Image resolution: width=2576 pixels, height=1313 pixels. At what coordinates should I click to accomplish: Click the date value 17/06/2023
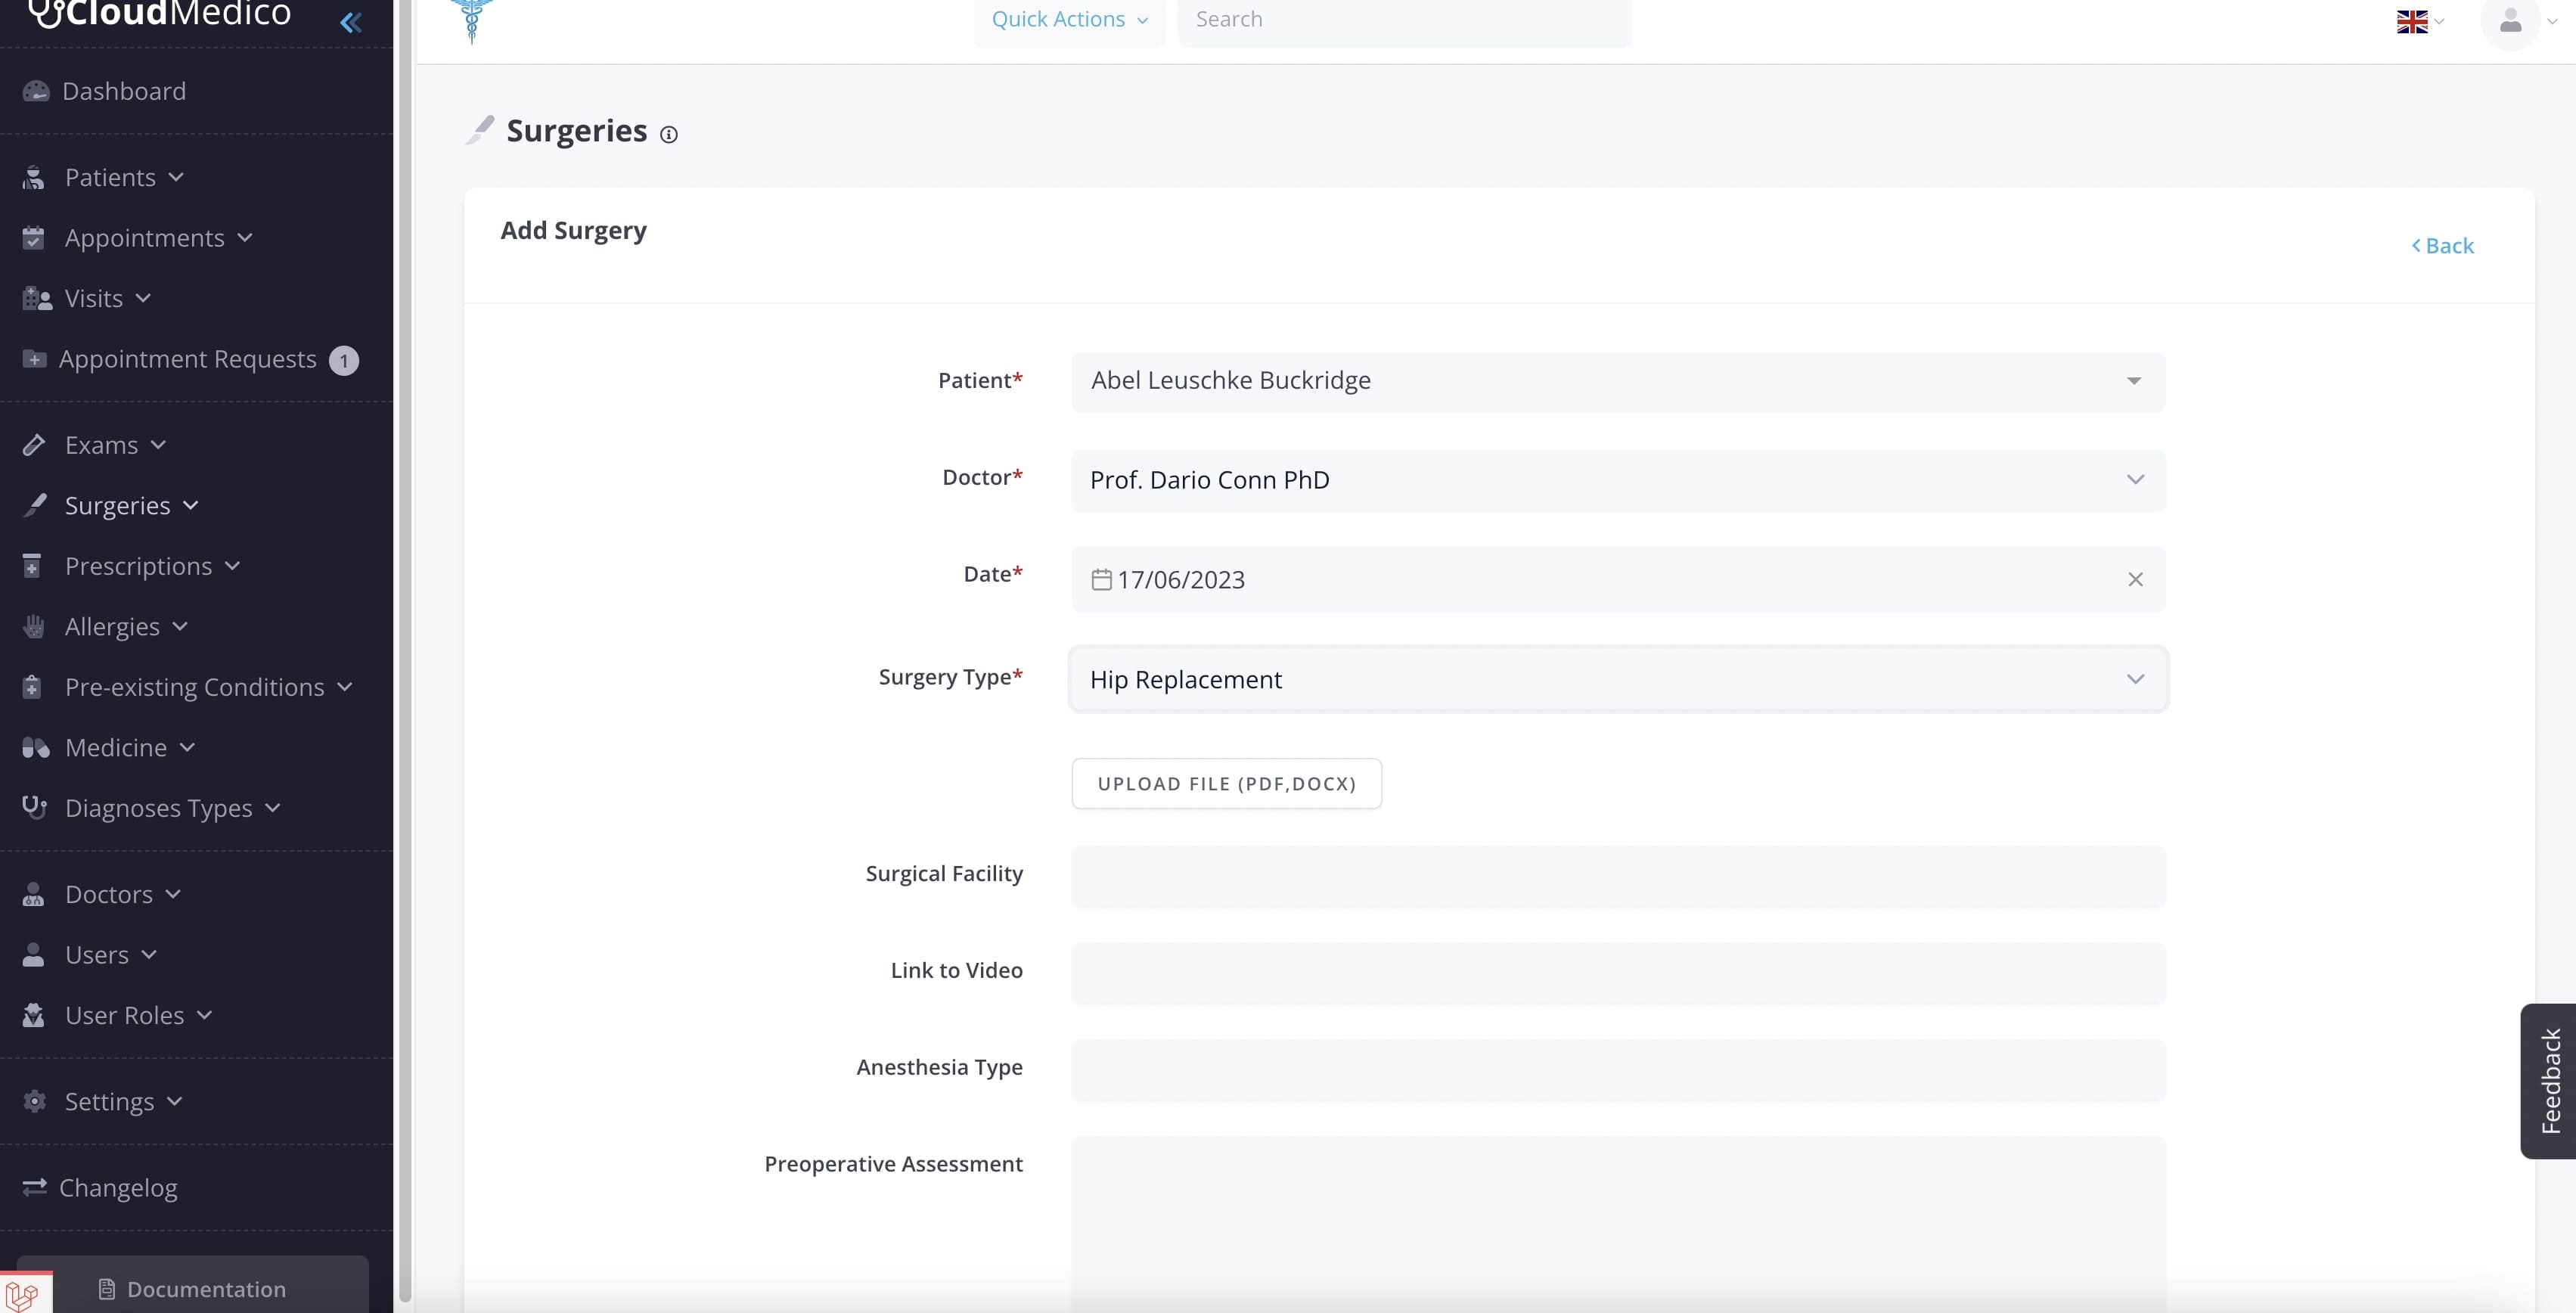click(x=1181, y=580)
